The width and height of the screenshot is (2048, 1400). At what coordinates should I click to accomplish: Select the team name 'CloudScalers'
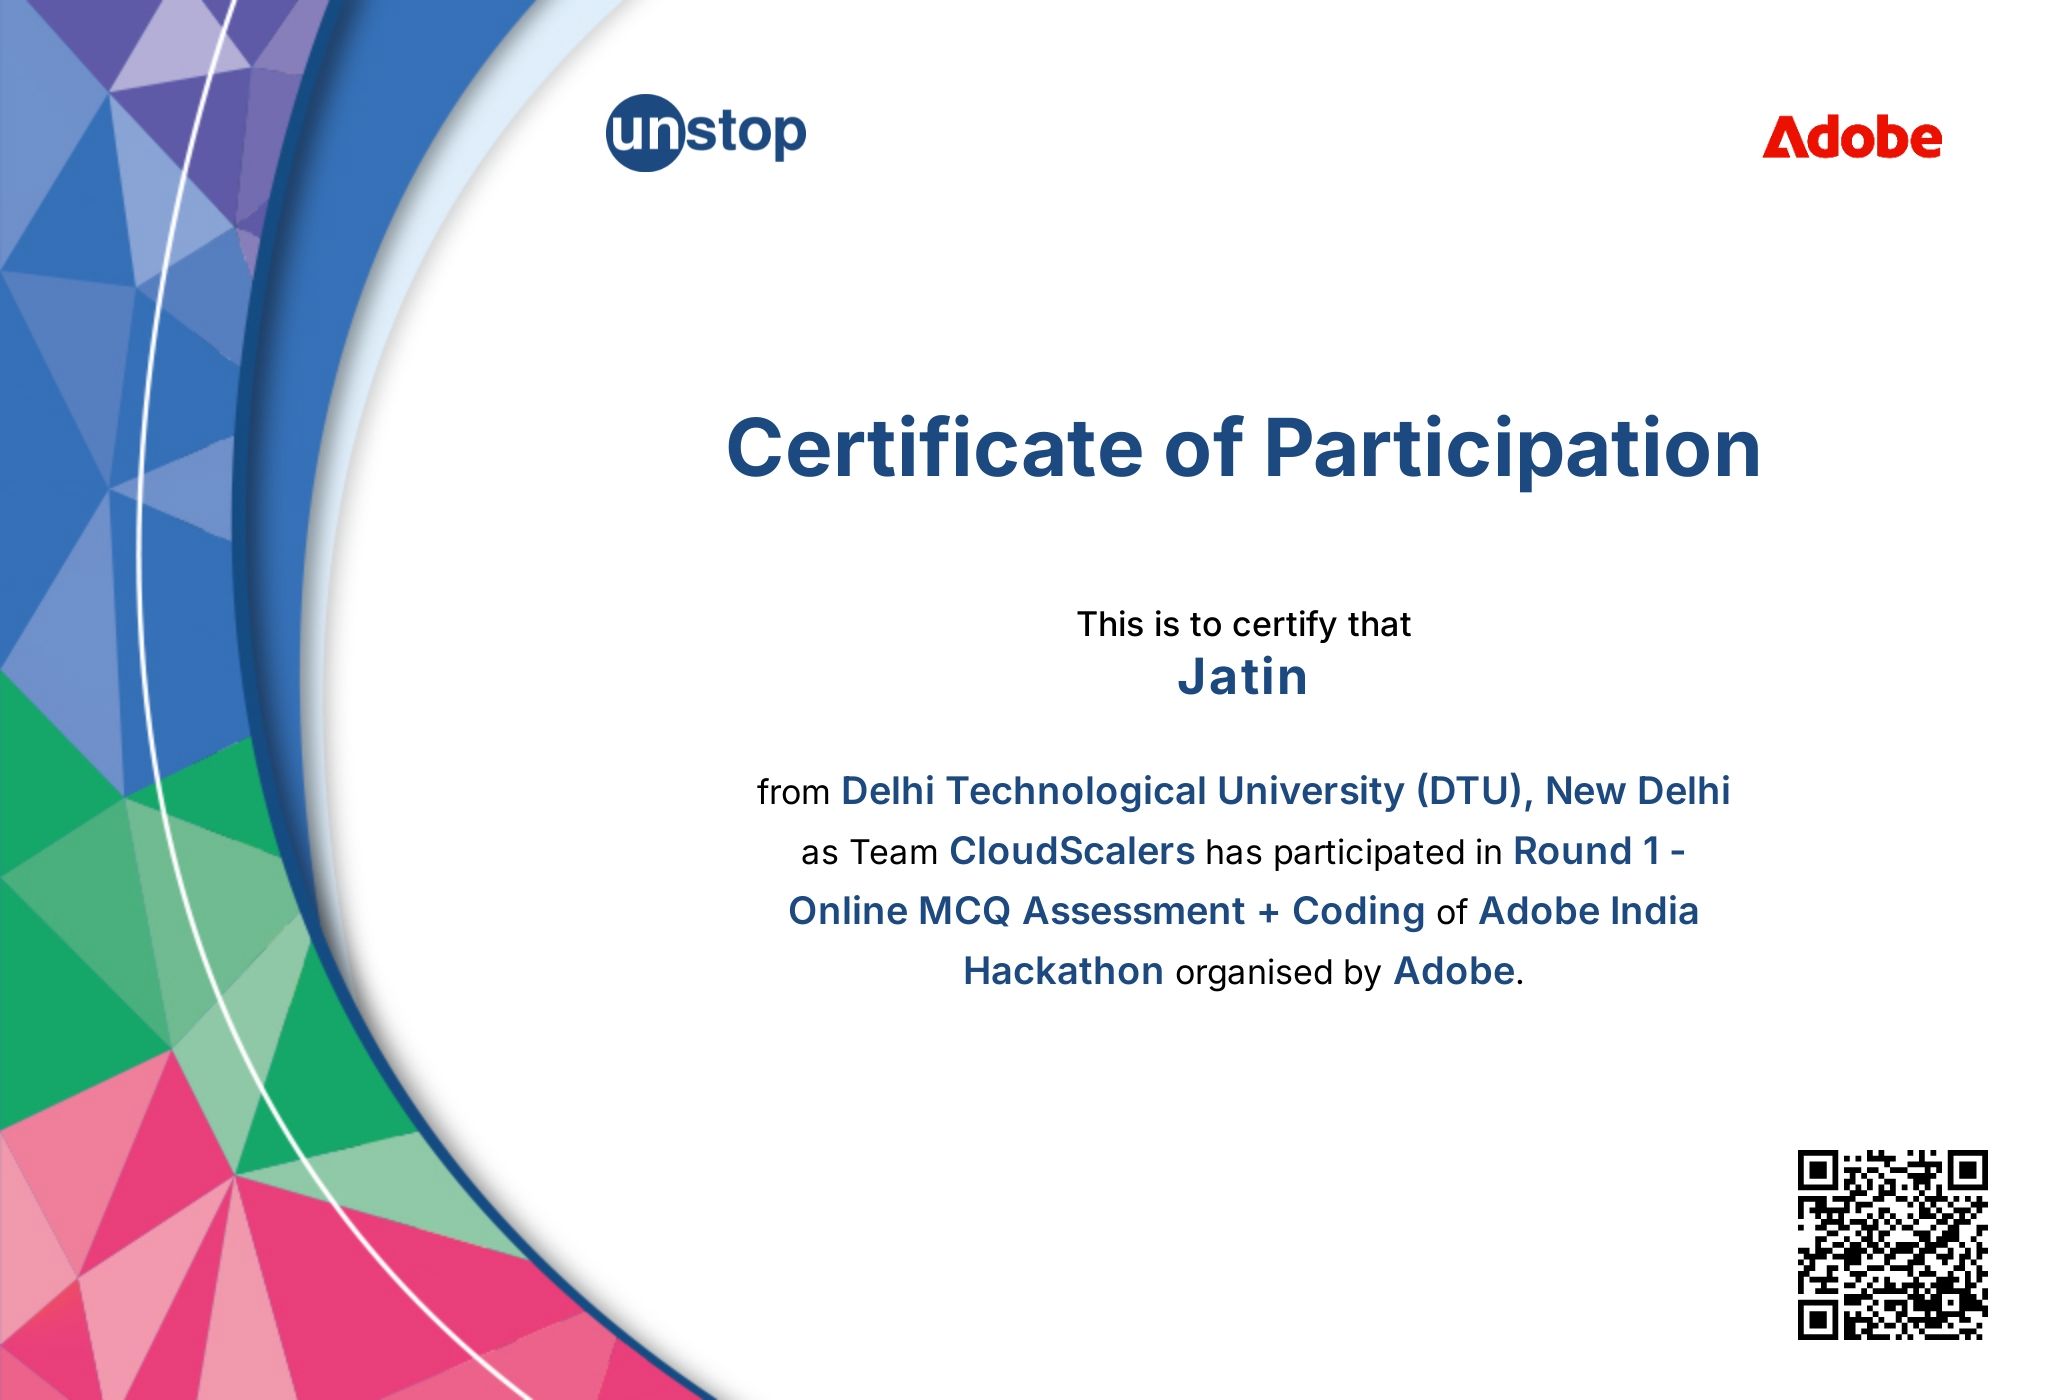click(x=1072, y=850)
